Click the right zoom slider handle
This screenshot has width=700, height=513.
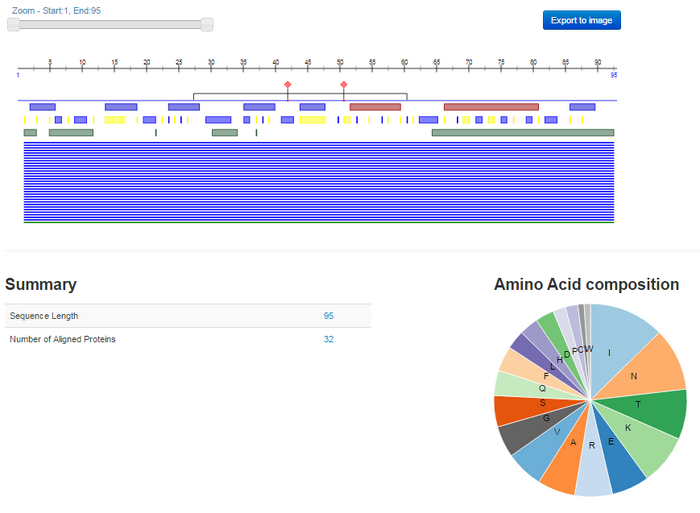[207, 24]
